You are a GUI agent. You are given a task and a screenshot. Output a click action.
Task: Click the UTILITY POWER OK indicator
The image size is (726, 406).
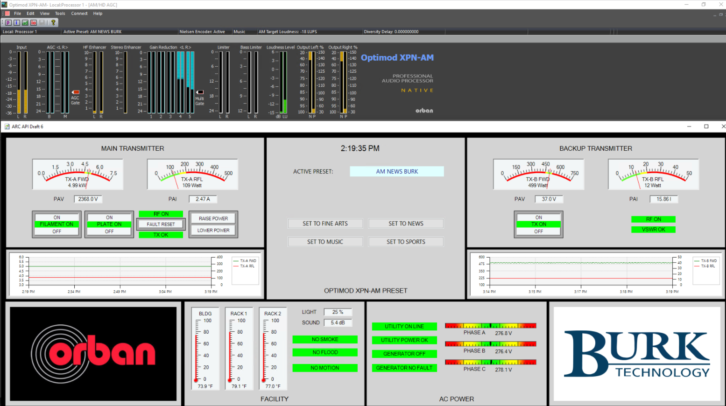(x=404, y=340)
